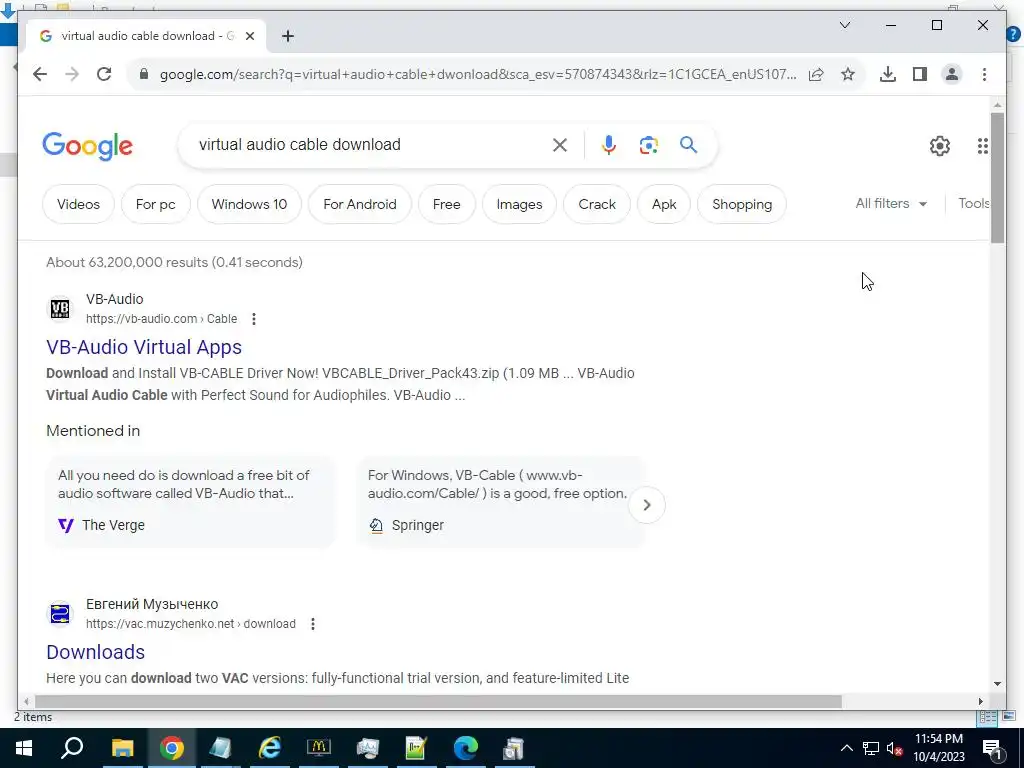Image resolution: width=1024 pixels, height=768 pixels.
Task: Click the horizontal scrollbar thumb
Action: pos(438,701)
